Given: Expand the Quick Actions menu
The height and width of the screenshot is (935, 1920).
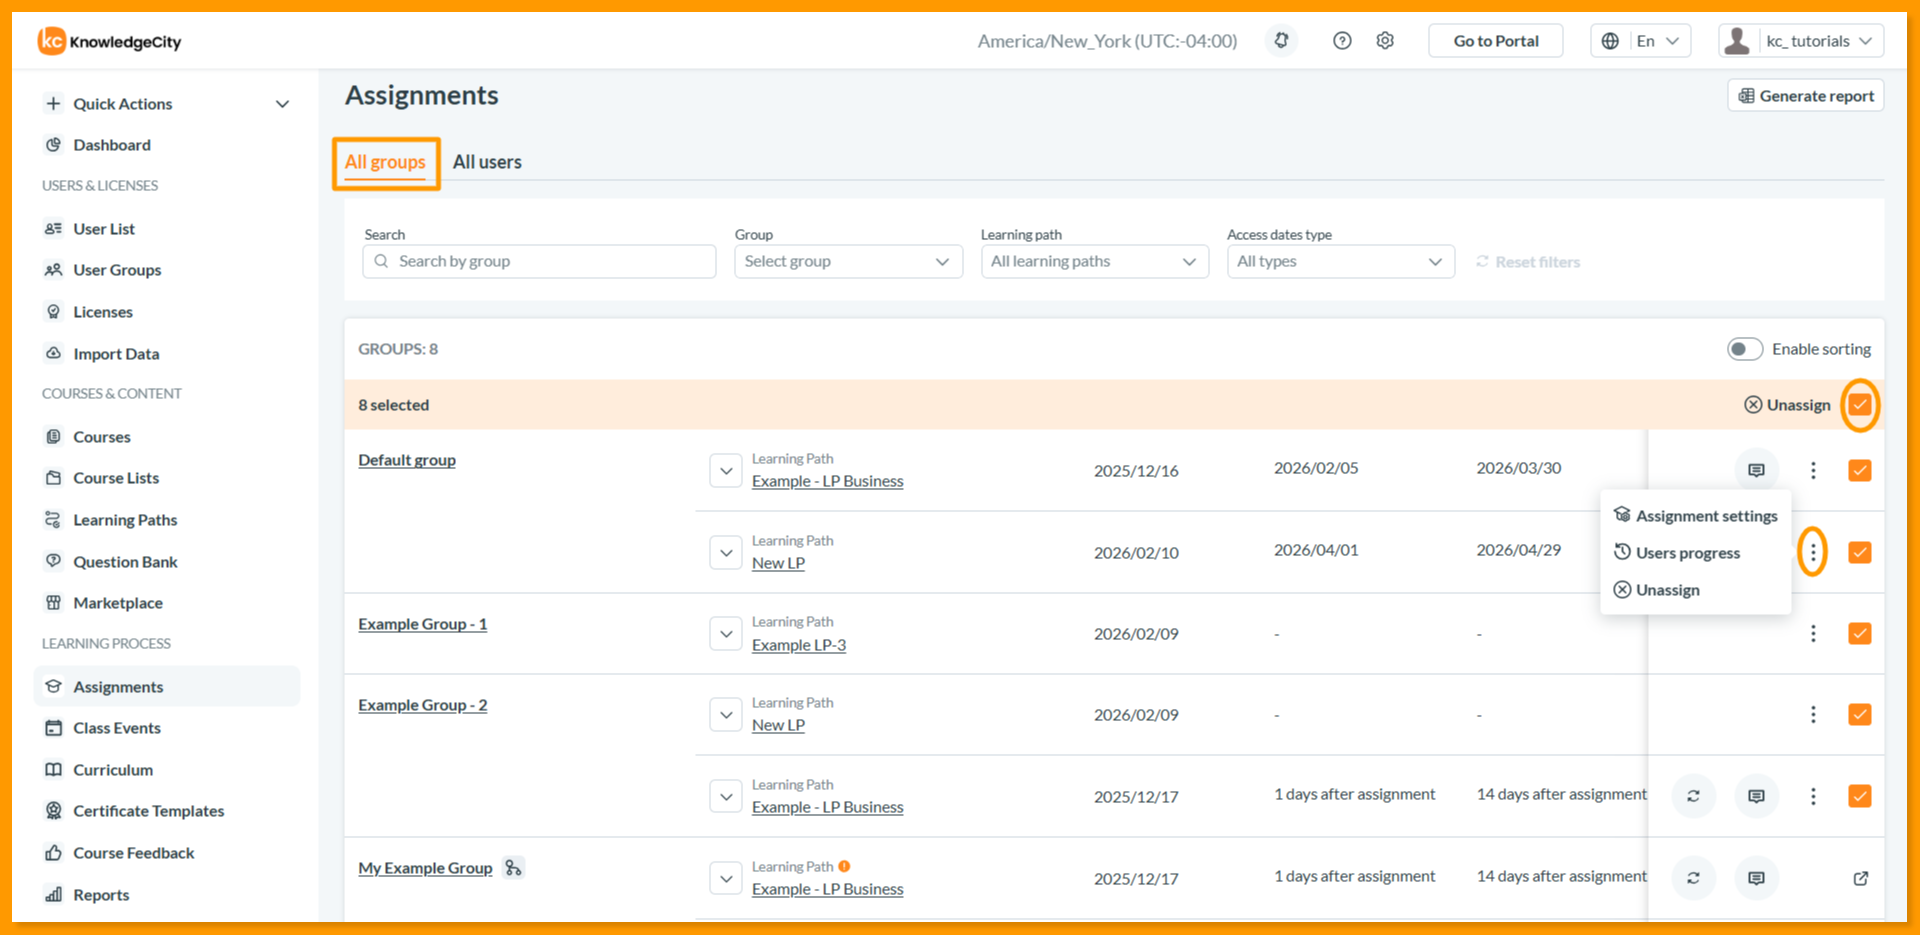Looking at the screenshot, I should 168,104.
